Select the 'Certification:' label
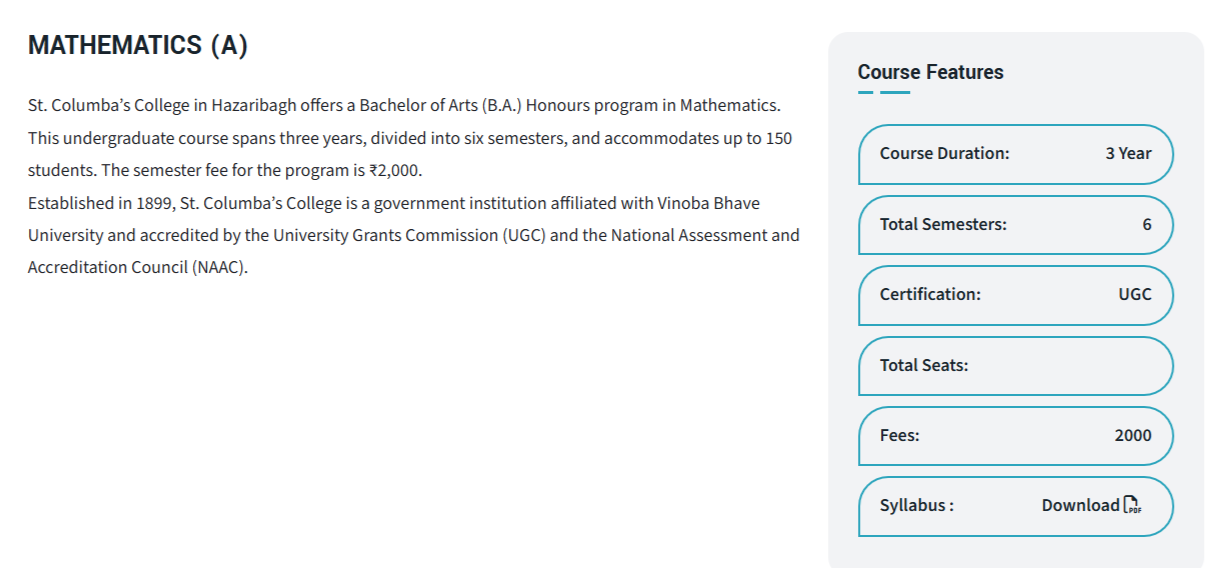 coord(930,294)
